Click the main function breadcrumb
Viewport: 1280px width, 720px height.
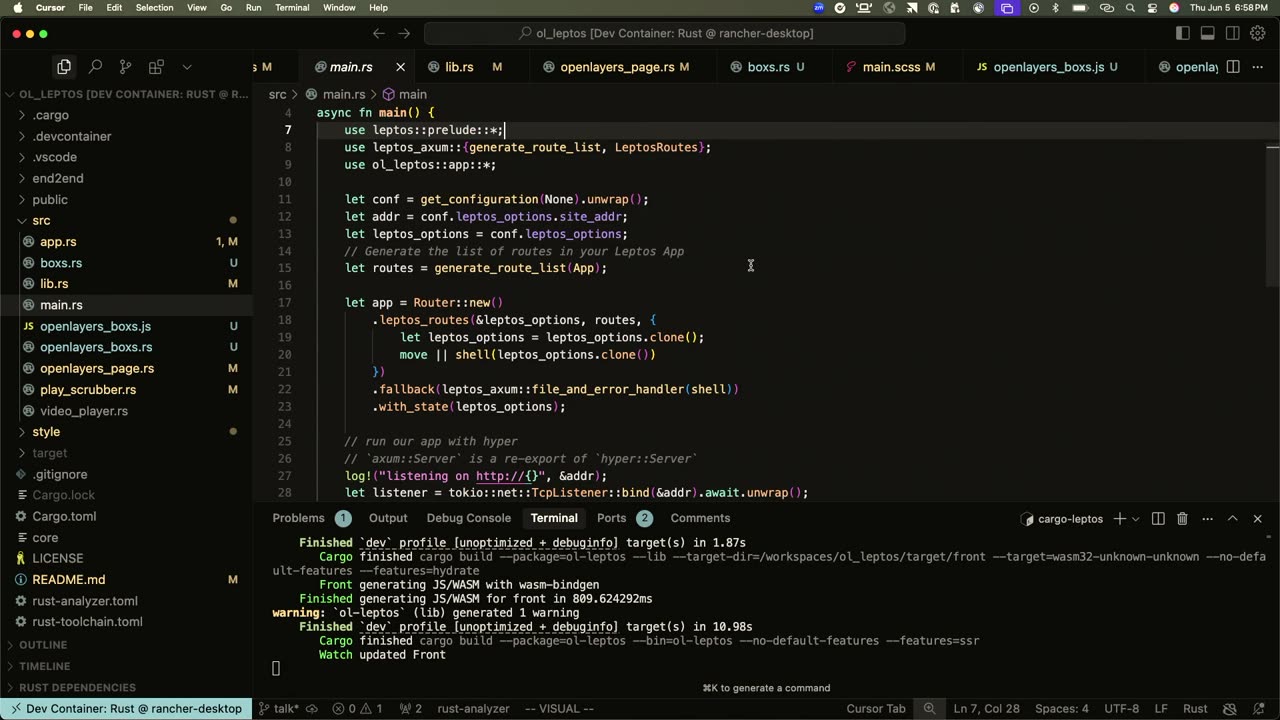tap(405, 94)
